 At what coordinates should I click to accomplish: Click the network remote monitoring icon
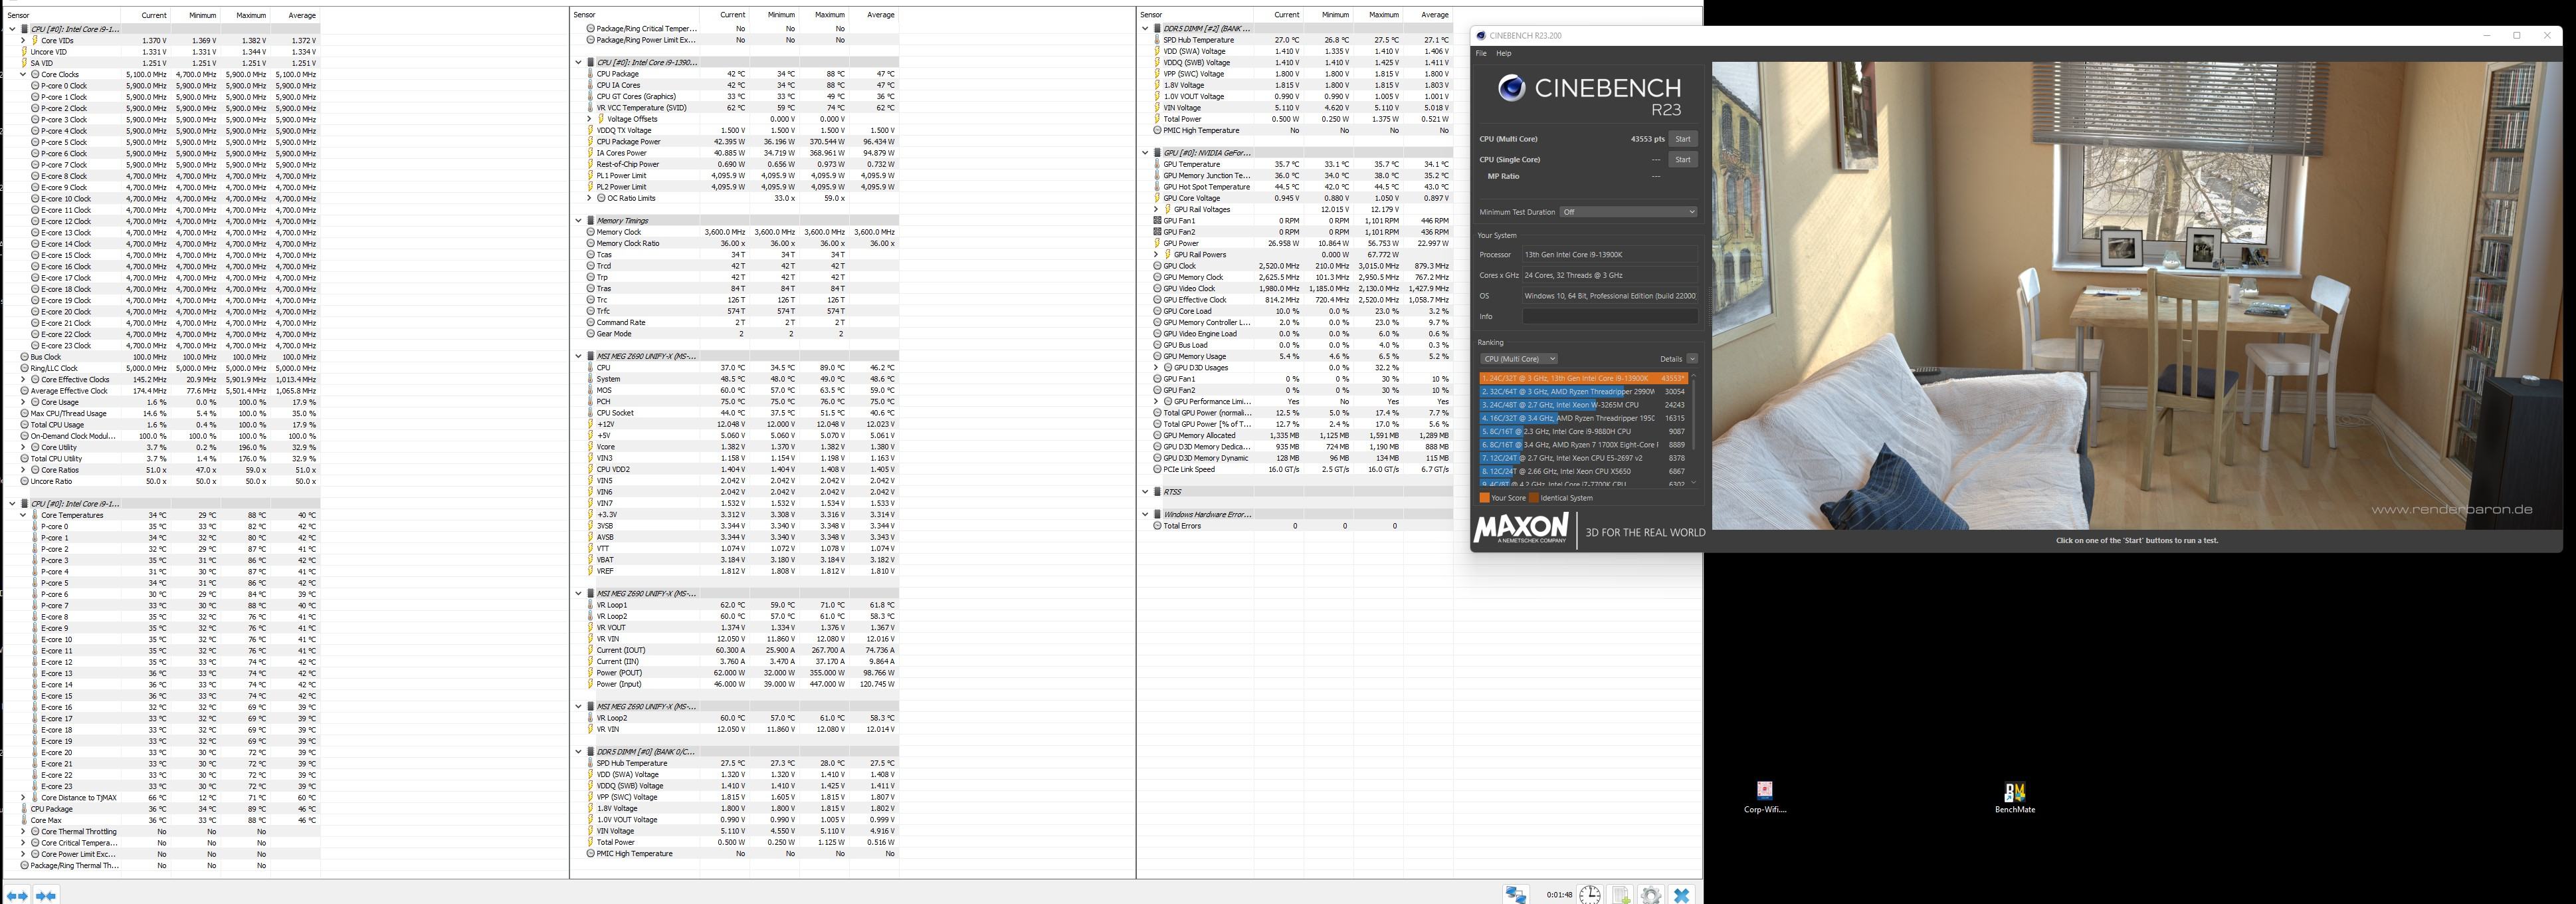[1516, 895]
